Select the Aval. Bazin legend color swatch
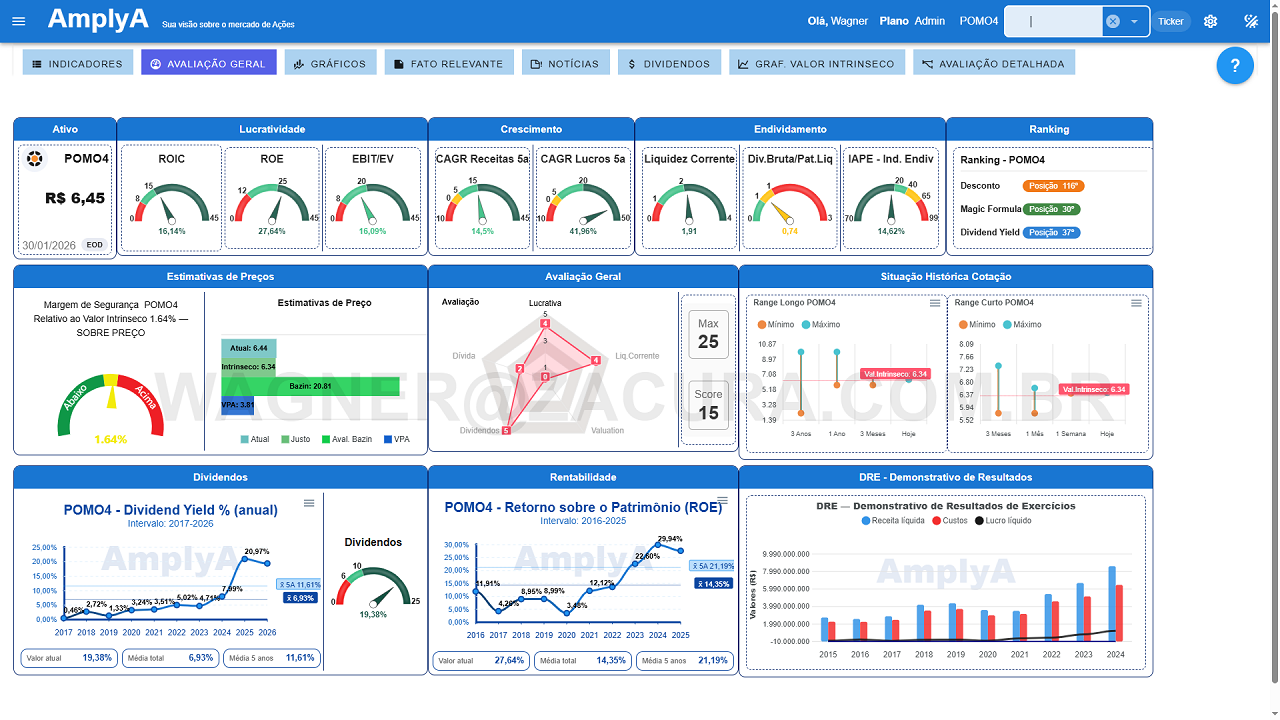The image size is (1280, 720). [x=325, y=439]
